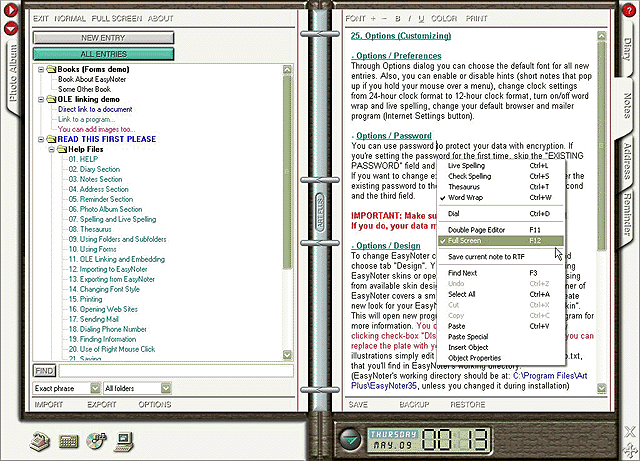This screenshot has width=640, height=461.
Task: Click the red question mark help icon
Action: 629,10
